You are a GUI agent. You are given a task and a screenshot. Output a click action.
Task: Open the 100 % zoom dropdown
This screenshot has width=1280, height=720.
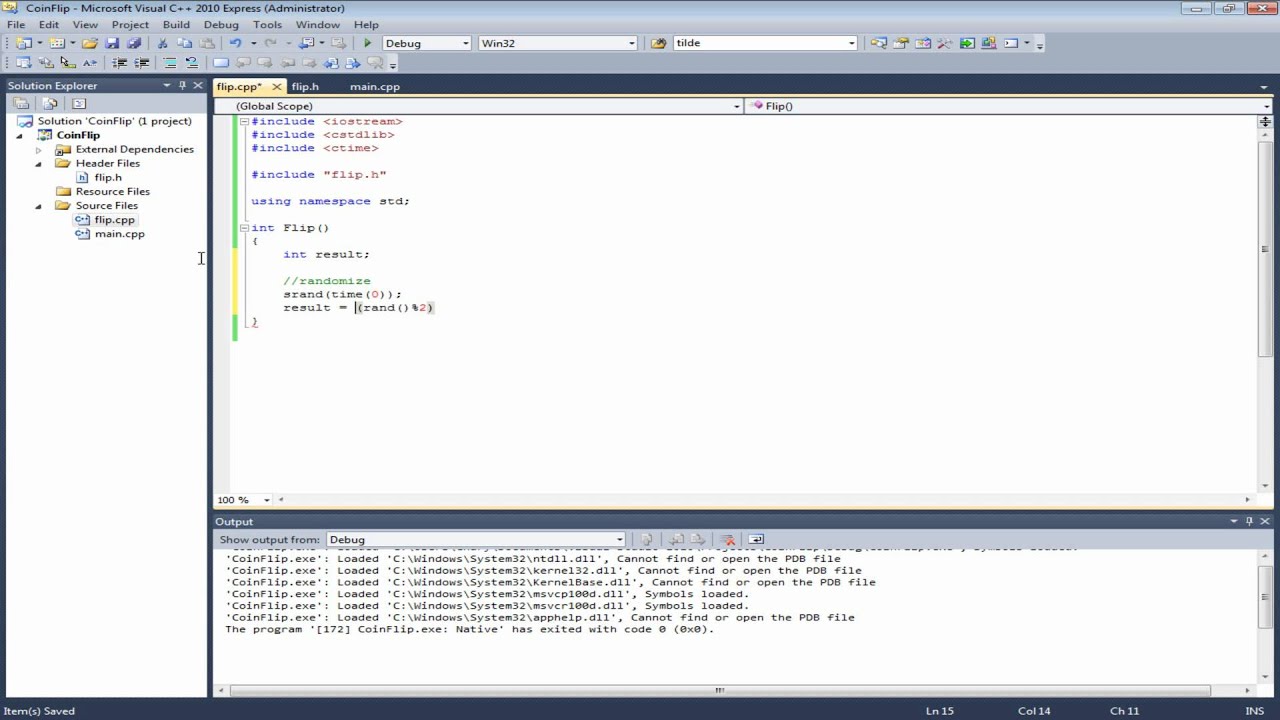[x=266, y=500]
